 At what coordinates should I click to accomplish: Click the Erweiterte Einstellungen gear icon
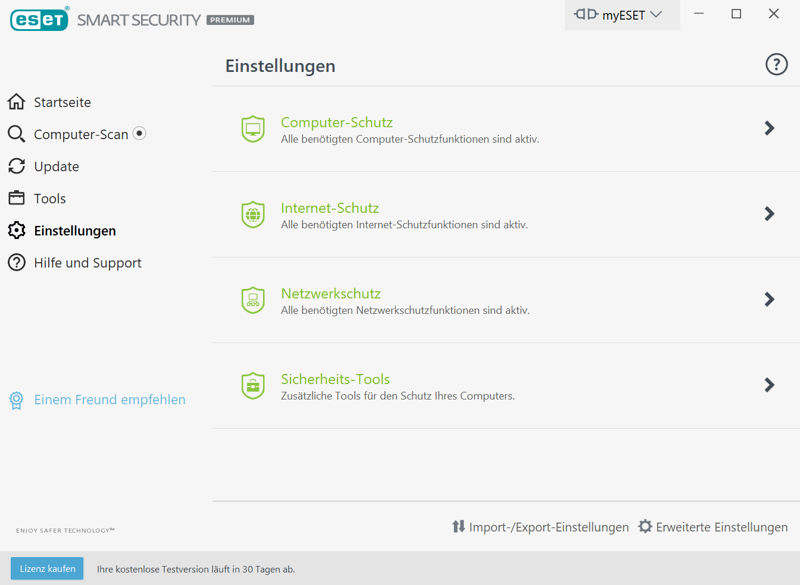(645, 527)
